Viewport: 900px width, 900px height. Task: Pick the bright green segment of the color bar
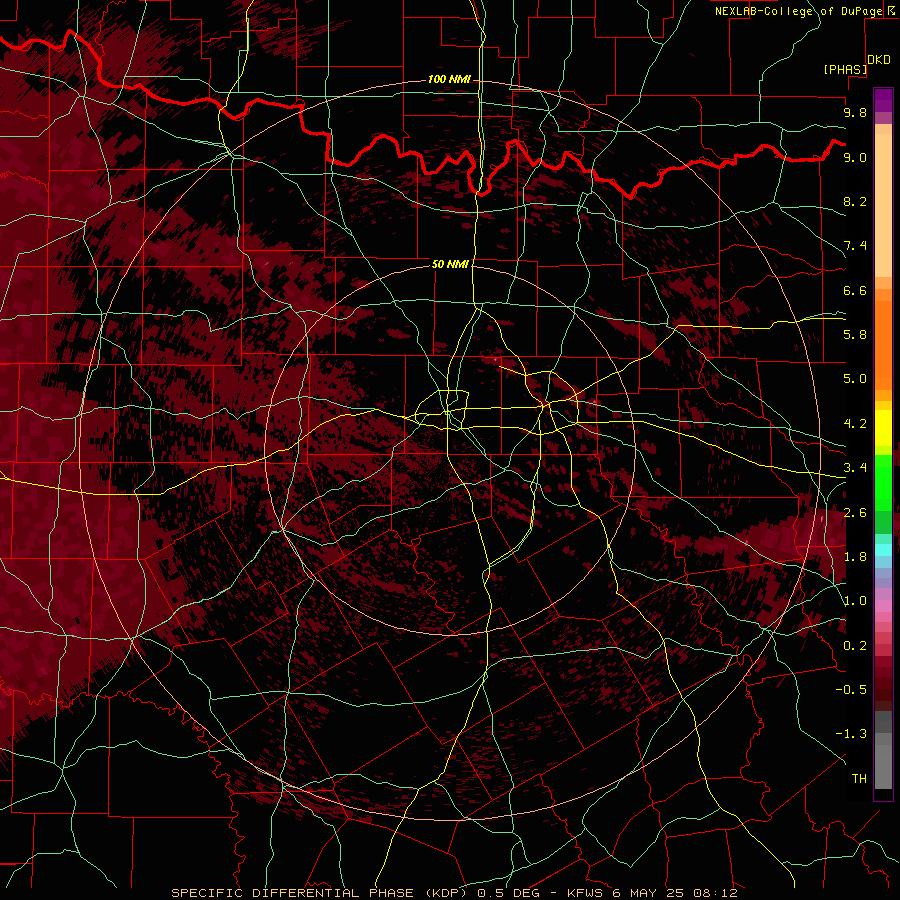[x=883, y=482]
